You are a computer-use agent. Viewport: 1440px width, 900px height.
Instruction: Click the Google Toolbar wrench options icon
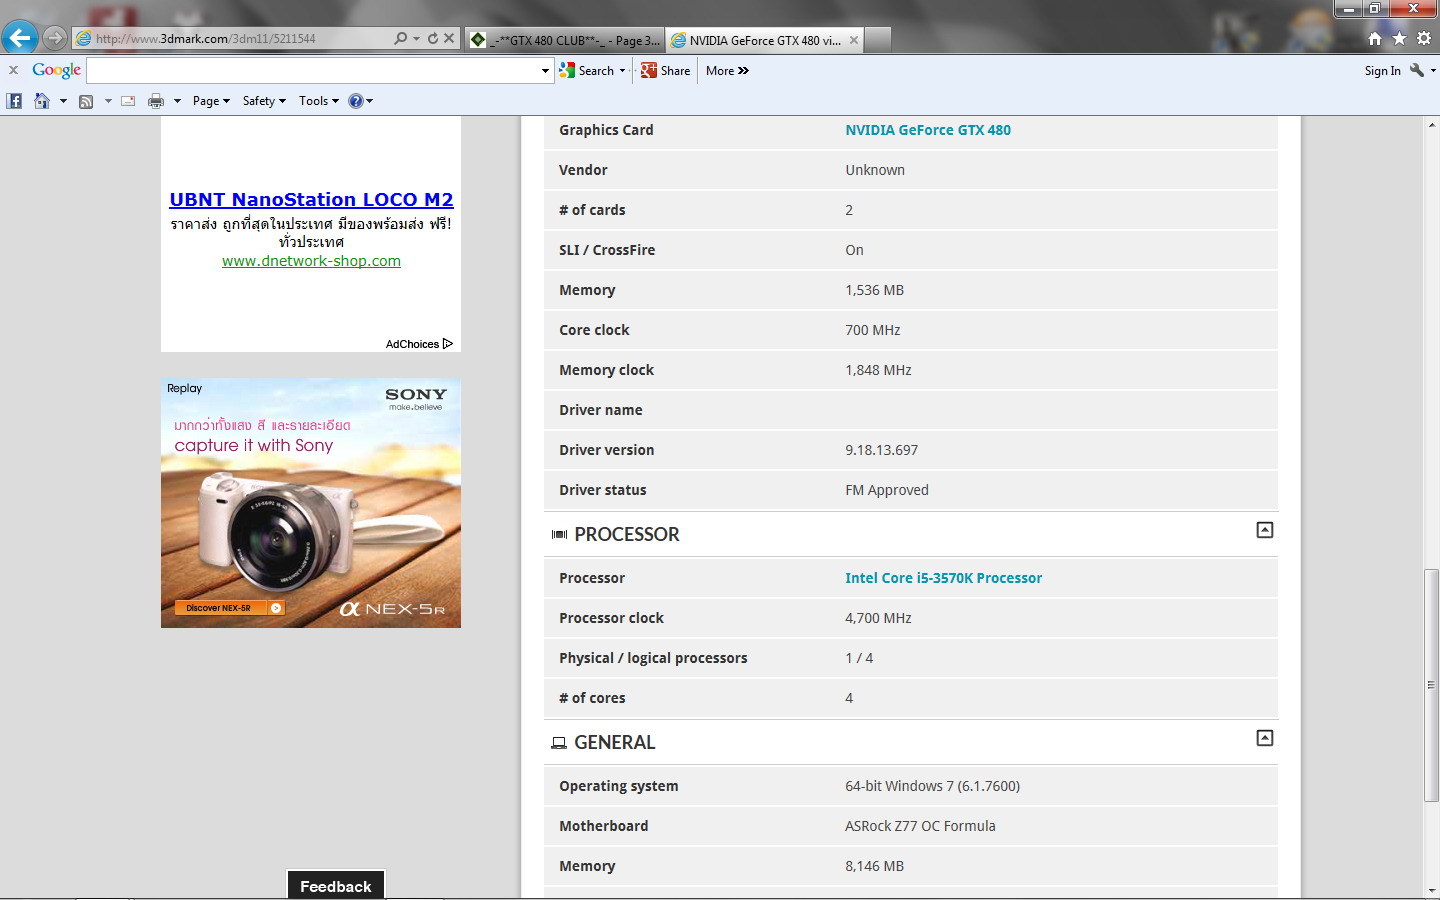[x=1416, y=70]
